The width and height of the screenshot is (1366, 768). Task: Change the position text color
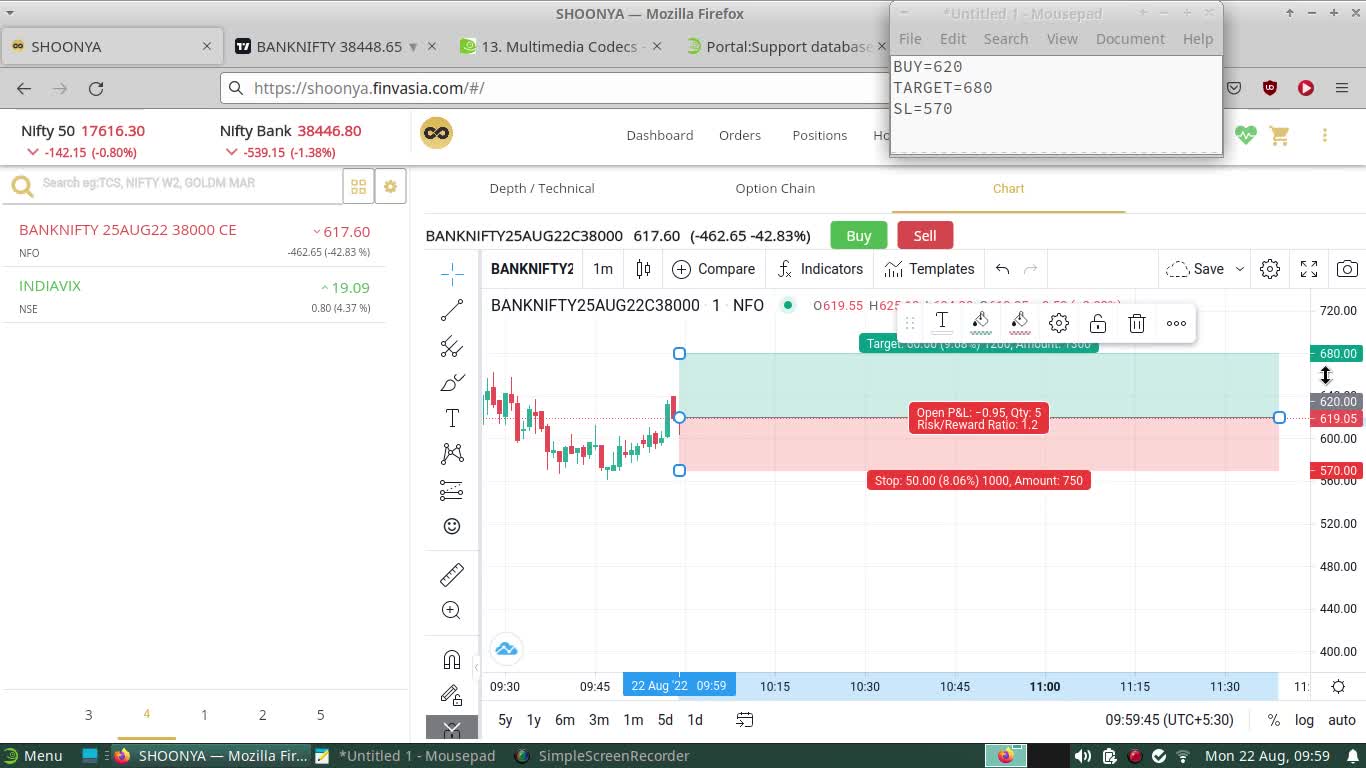pos(942,323)
